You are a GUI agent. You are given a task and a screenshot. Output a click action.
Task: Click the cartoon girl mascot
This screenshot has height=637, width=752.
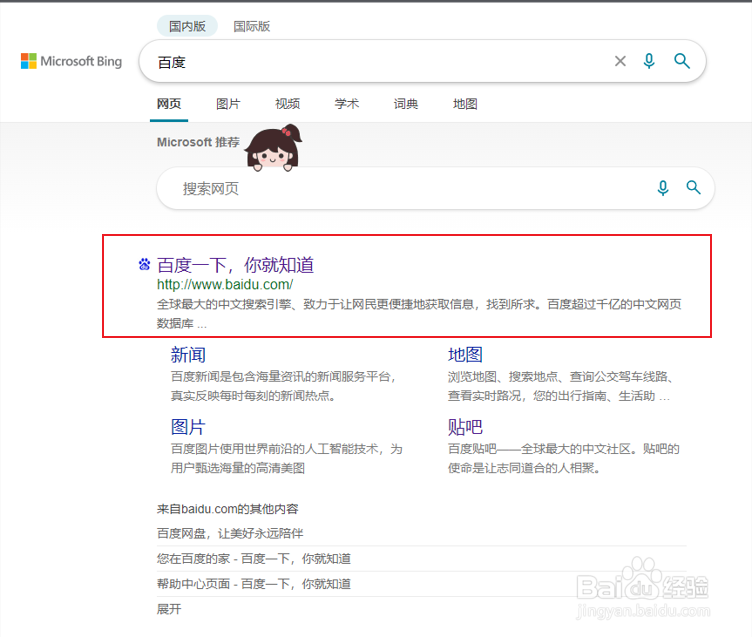[x=273, y=148]
